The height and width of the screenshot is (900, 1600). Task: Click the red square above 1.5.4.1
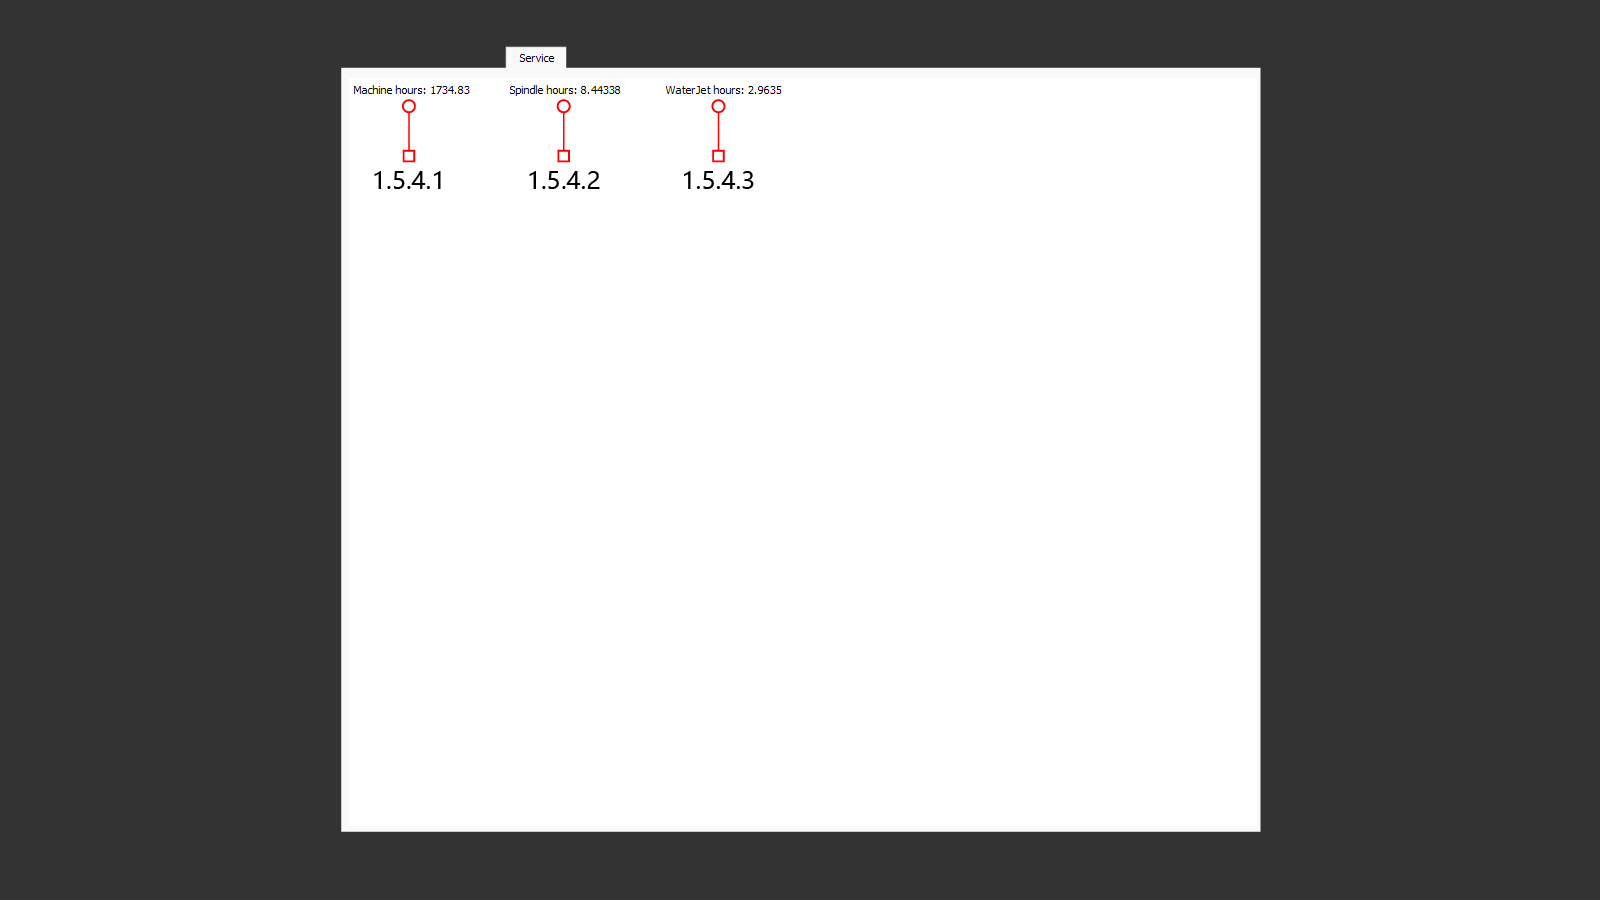(409, 156)
